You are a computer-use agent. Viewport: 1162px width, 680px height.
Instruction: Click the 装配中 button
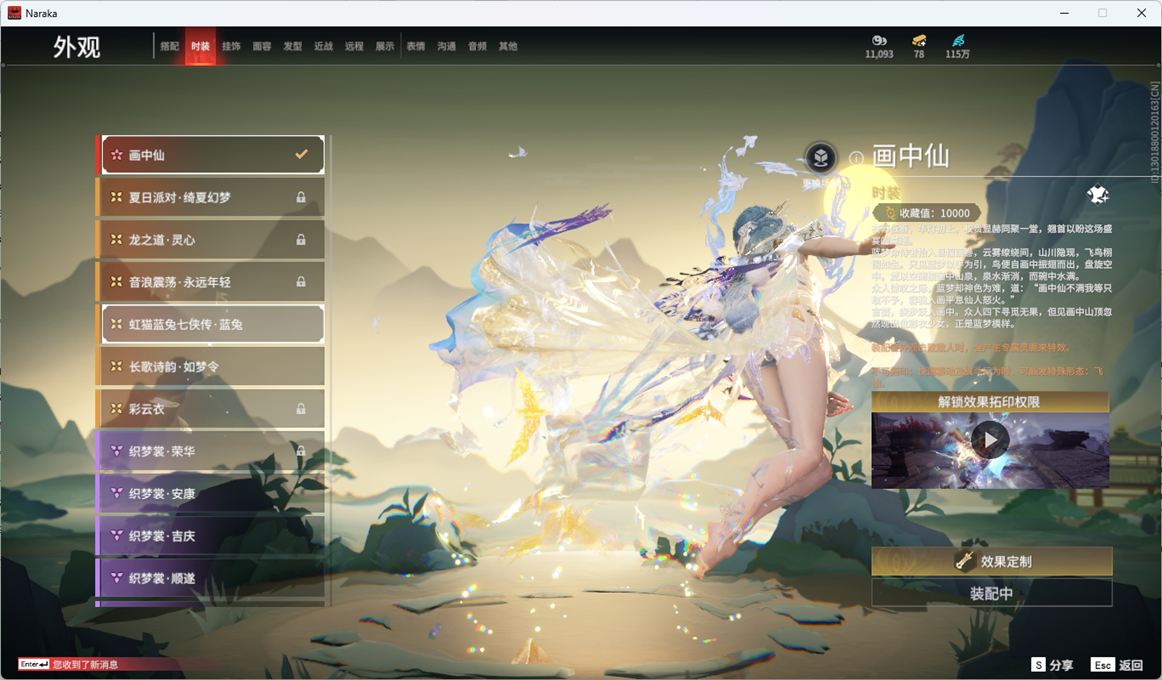(992, 593)
